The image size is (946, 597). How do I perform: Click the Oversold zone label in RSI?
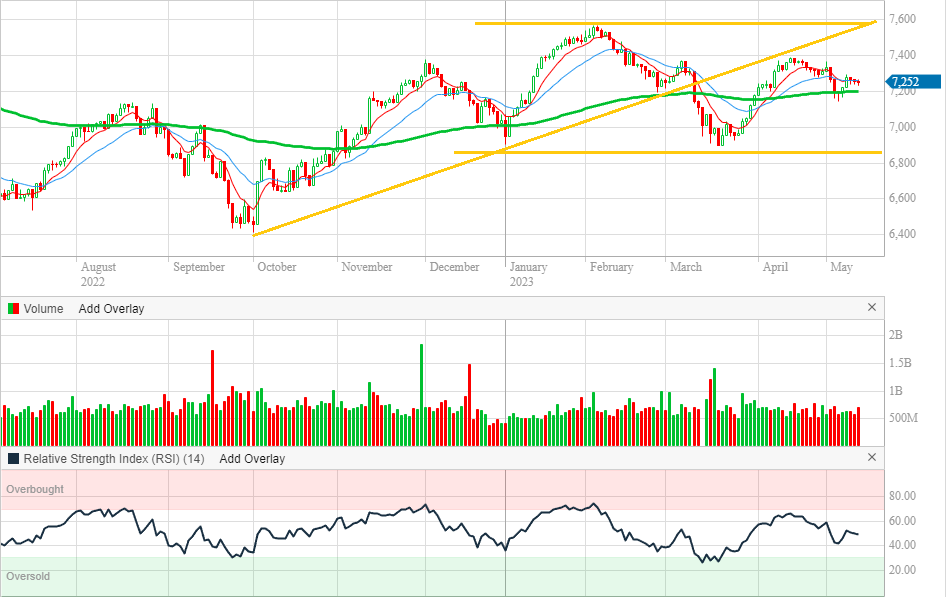coord(28,577)
